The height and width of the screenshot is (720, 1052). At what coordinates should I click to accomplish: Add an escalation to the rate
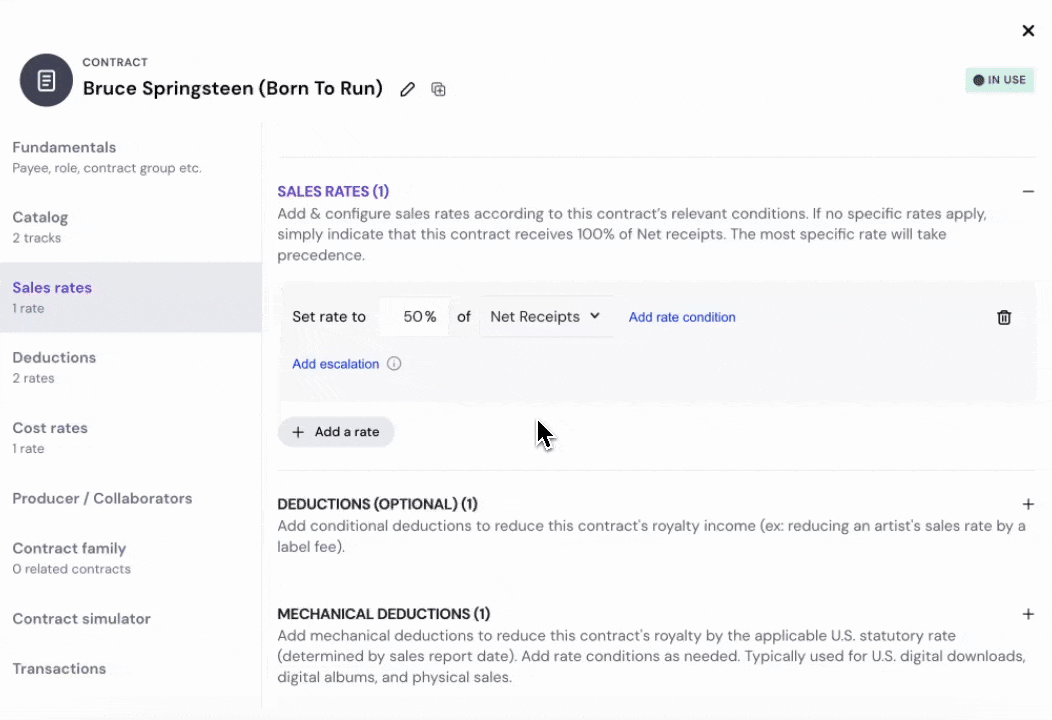335,364
